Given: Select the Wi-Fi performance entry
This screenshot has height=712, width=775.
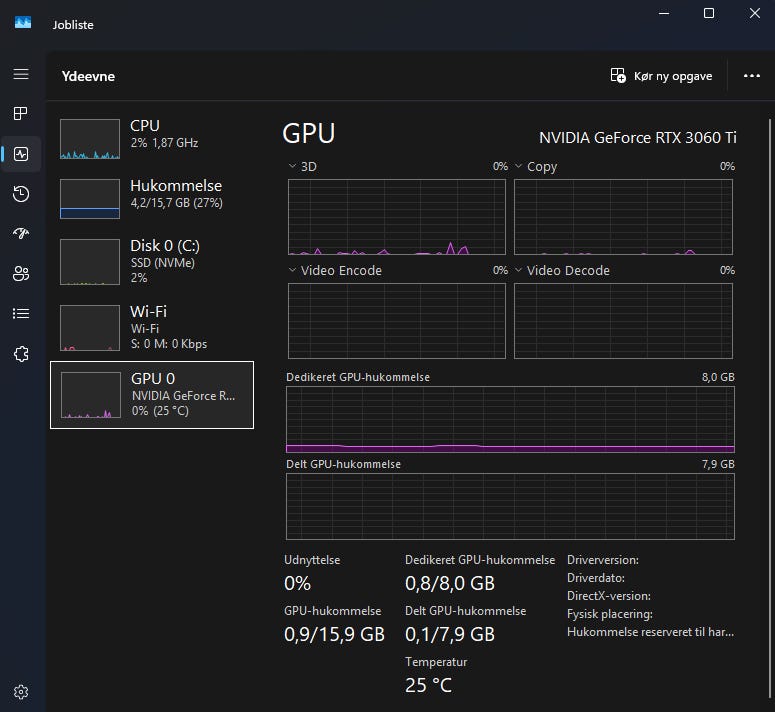Looking at the screenshot, I should [x=152, y=327].
